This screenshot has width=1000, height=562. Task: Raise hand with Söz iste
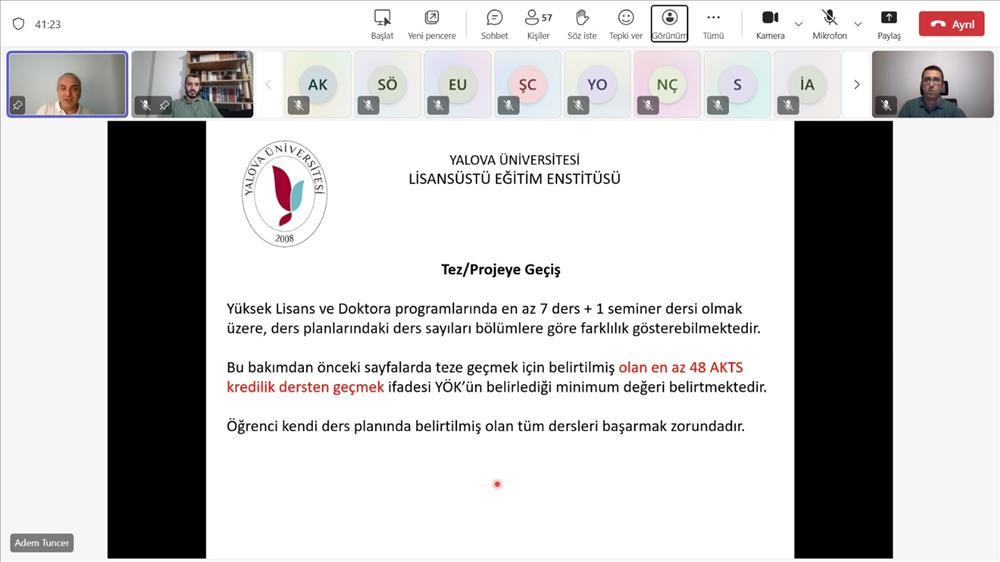582,24
